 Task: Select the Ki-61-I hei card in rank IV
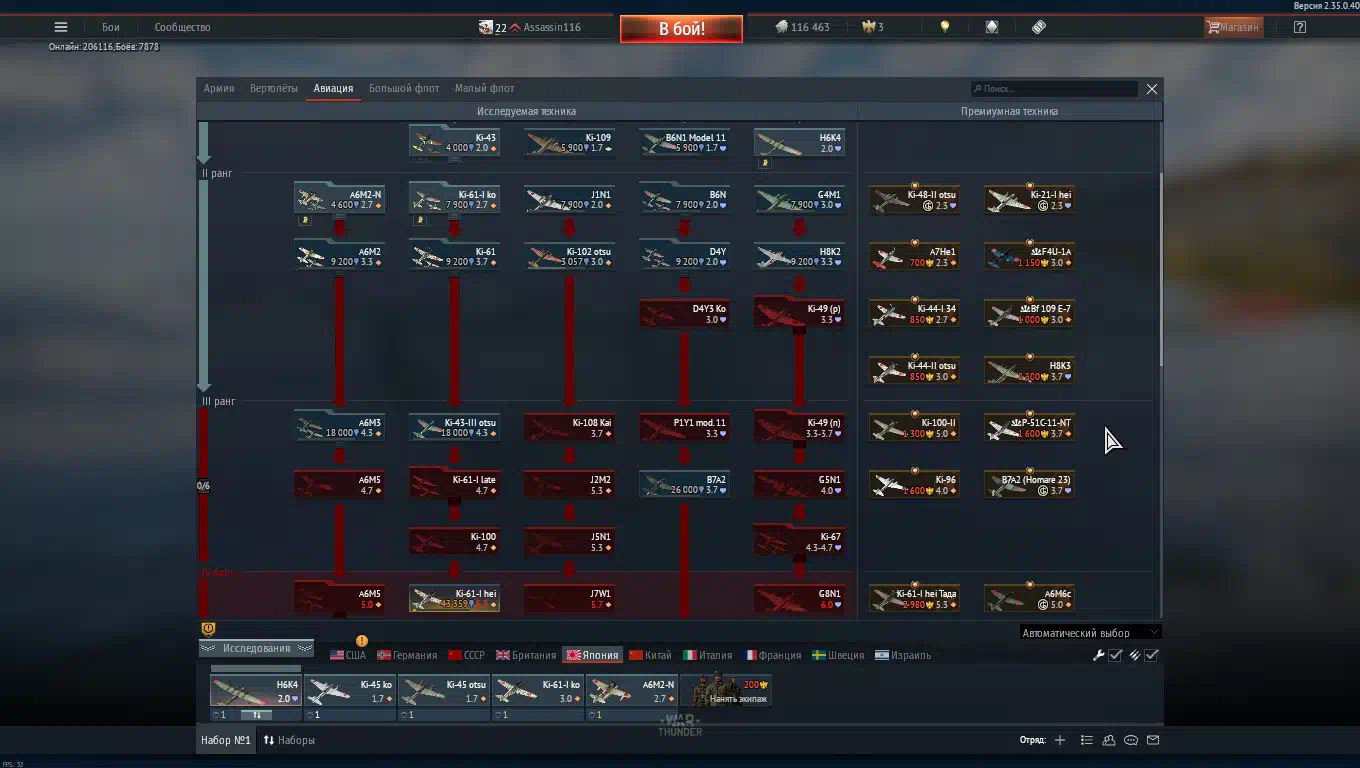[454, 598]
